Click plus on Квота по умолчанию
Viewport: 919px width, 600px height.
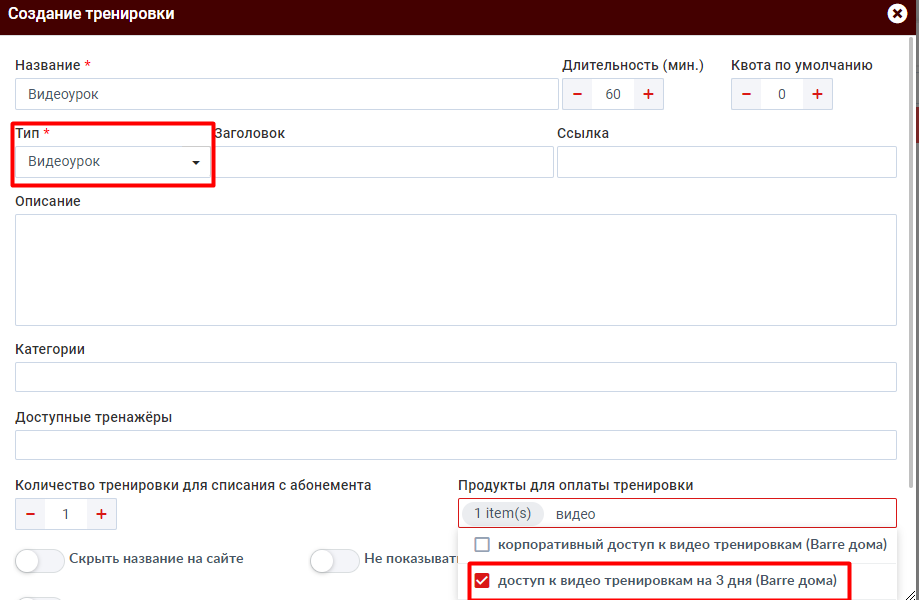coord(817,94)
